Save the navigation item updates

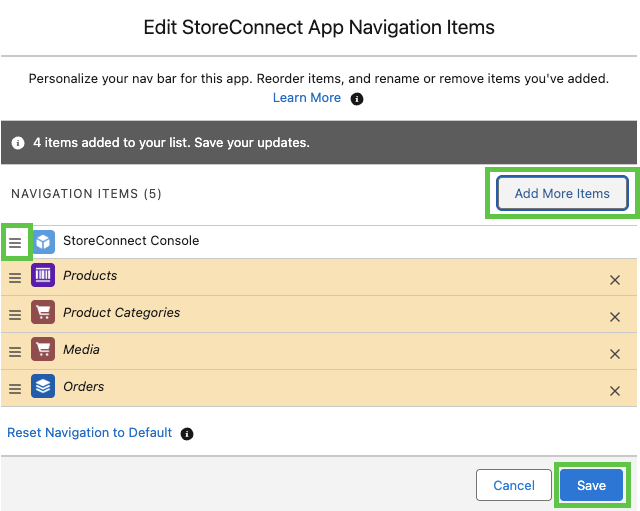coord(591,485)
